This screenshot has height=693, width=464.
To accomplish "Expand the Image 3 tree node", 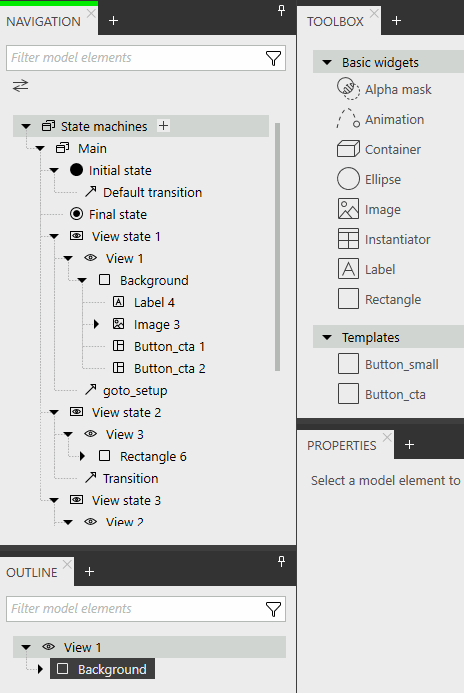I will pyautogui.click(x=96, y=324).
